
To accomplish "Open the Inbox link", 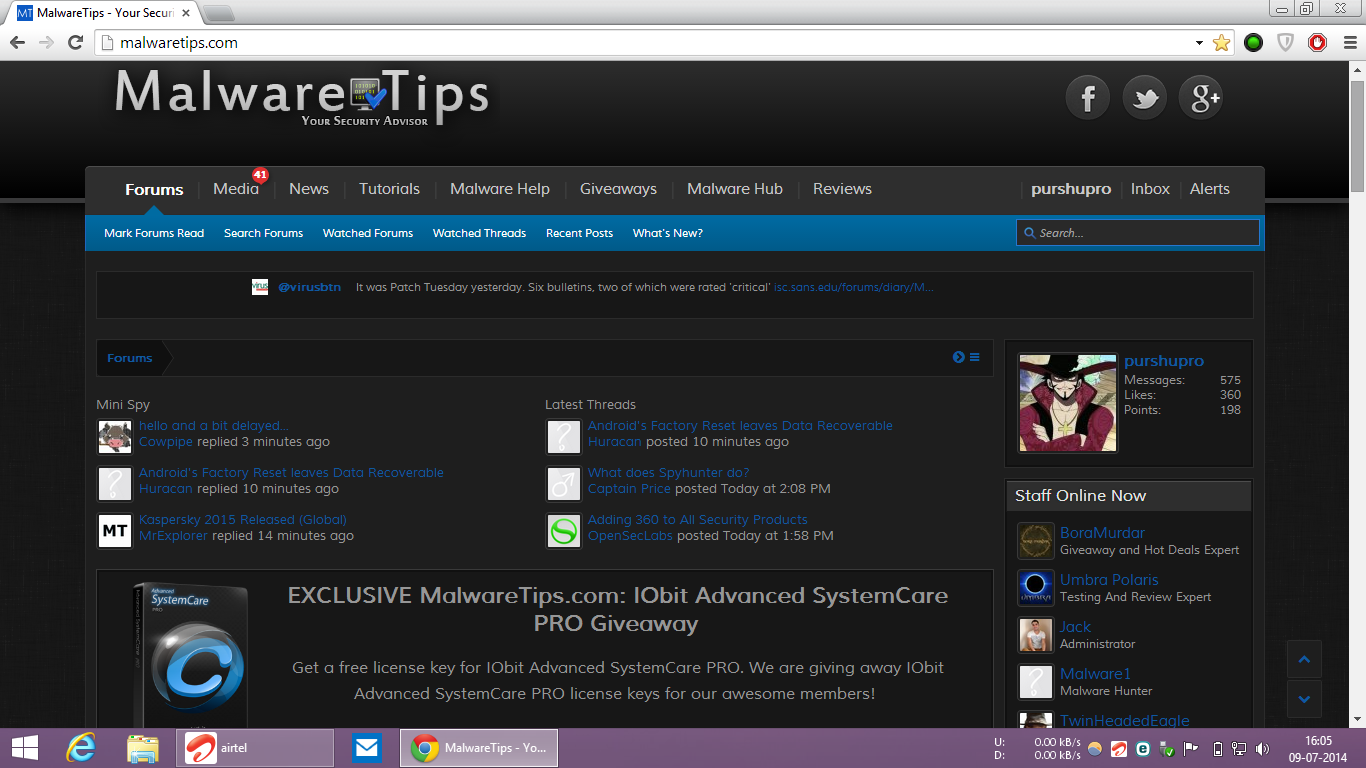I will click(x=1150, y=189).
